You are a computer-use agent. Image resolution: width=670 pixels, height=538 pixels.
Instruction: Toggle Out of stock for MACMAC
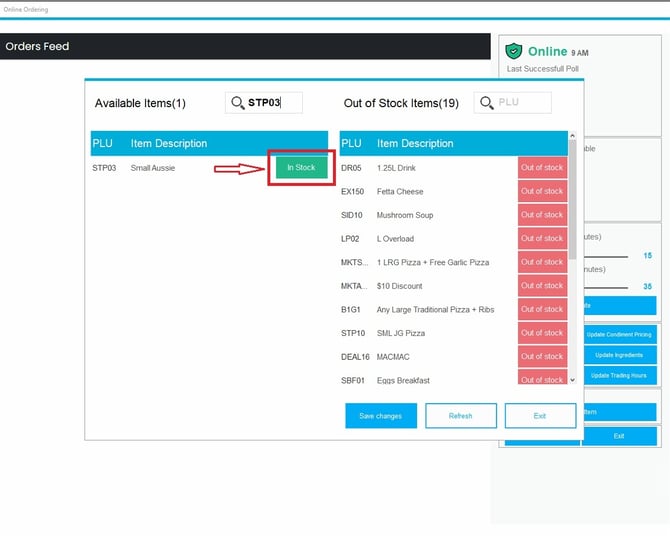pos(542,356)
